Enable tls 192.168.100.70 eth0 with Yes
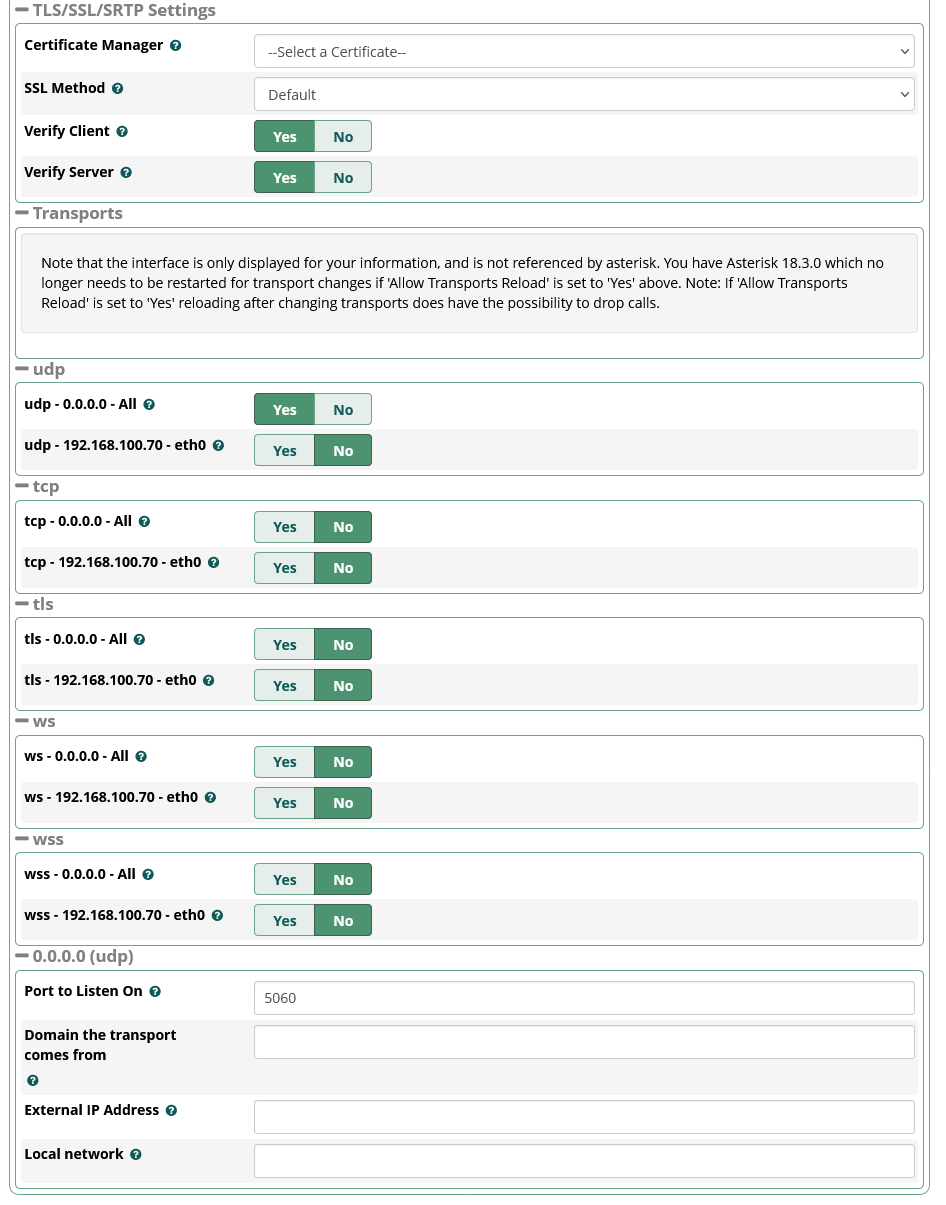946x1205 pixels. pyautogui.click(x=285, y=686)
